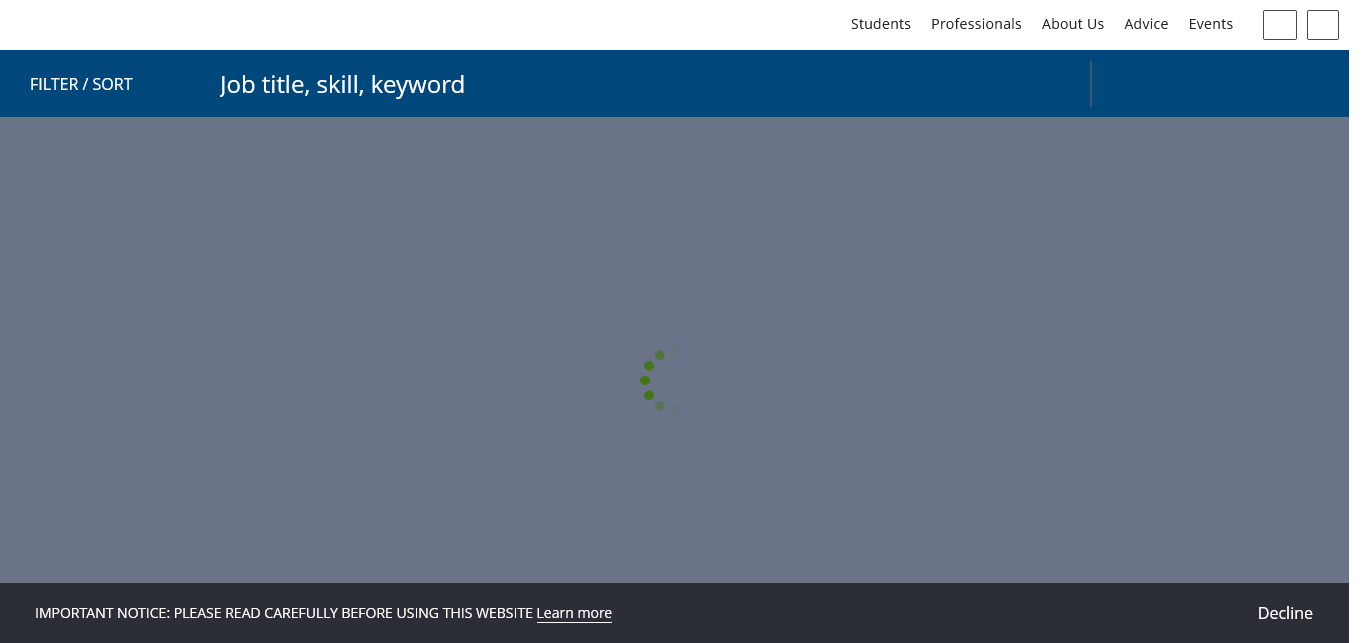1366x643 pixels.
Task: Expand the FILTER / SORT panel
Action: click(81, 84)
